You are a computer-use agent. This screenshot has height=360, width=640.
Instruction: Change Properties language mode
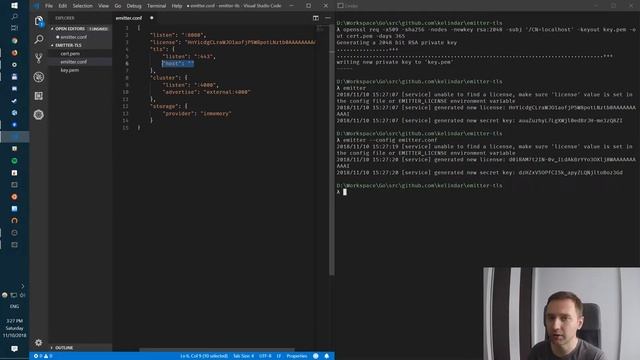pos(297,356)
